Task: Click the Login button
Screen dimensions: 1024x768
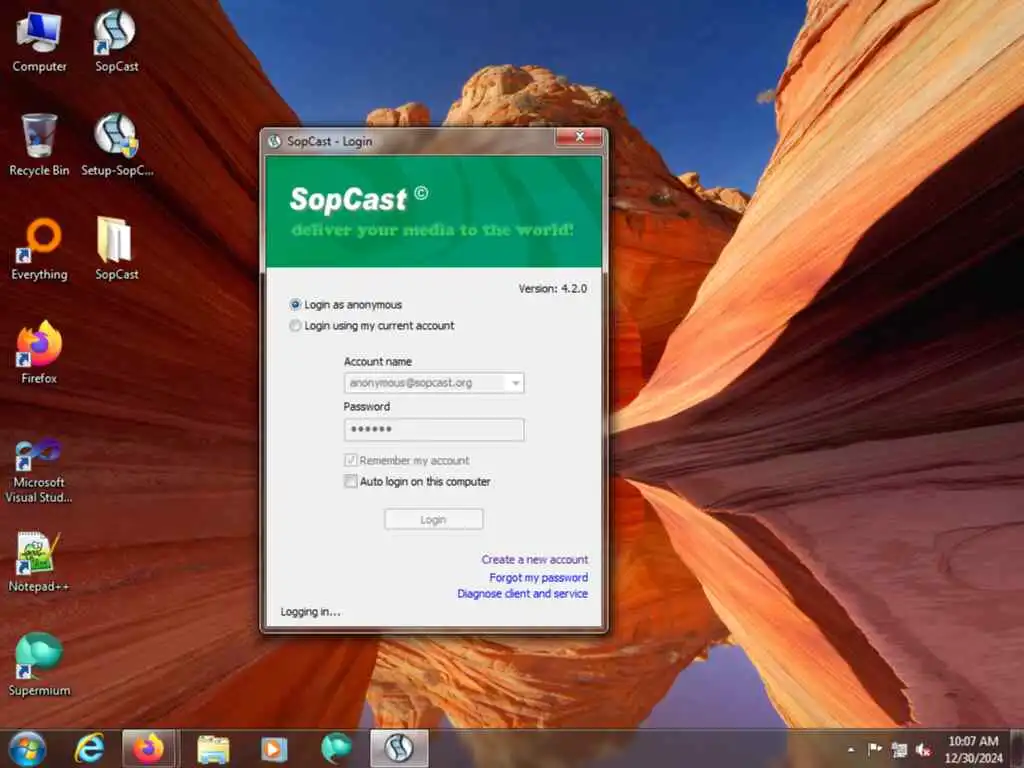Action: pyautogui.click(x=434, y=520)
